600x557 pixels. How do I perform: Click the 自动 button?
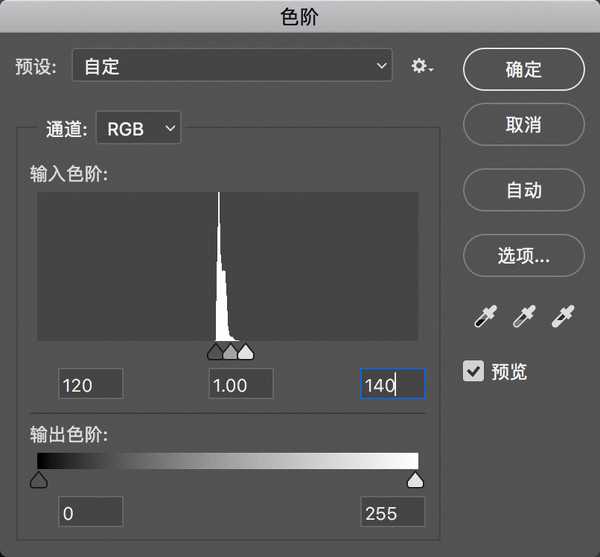coord(523,190)
